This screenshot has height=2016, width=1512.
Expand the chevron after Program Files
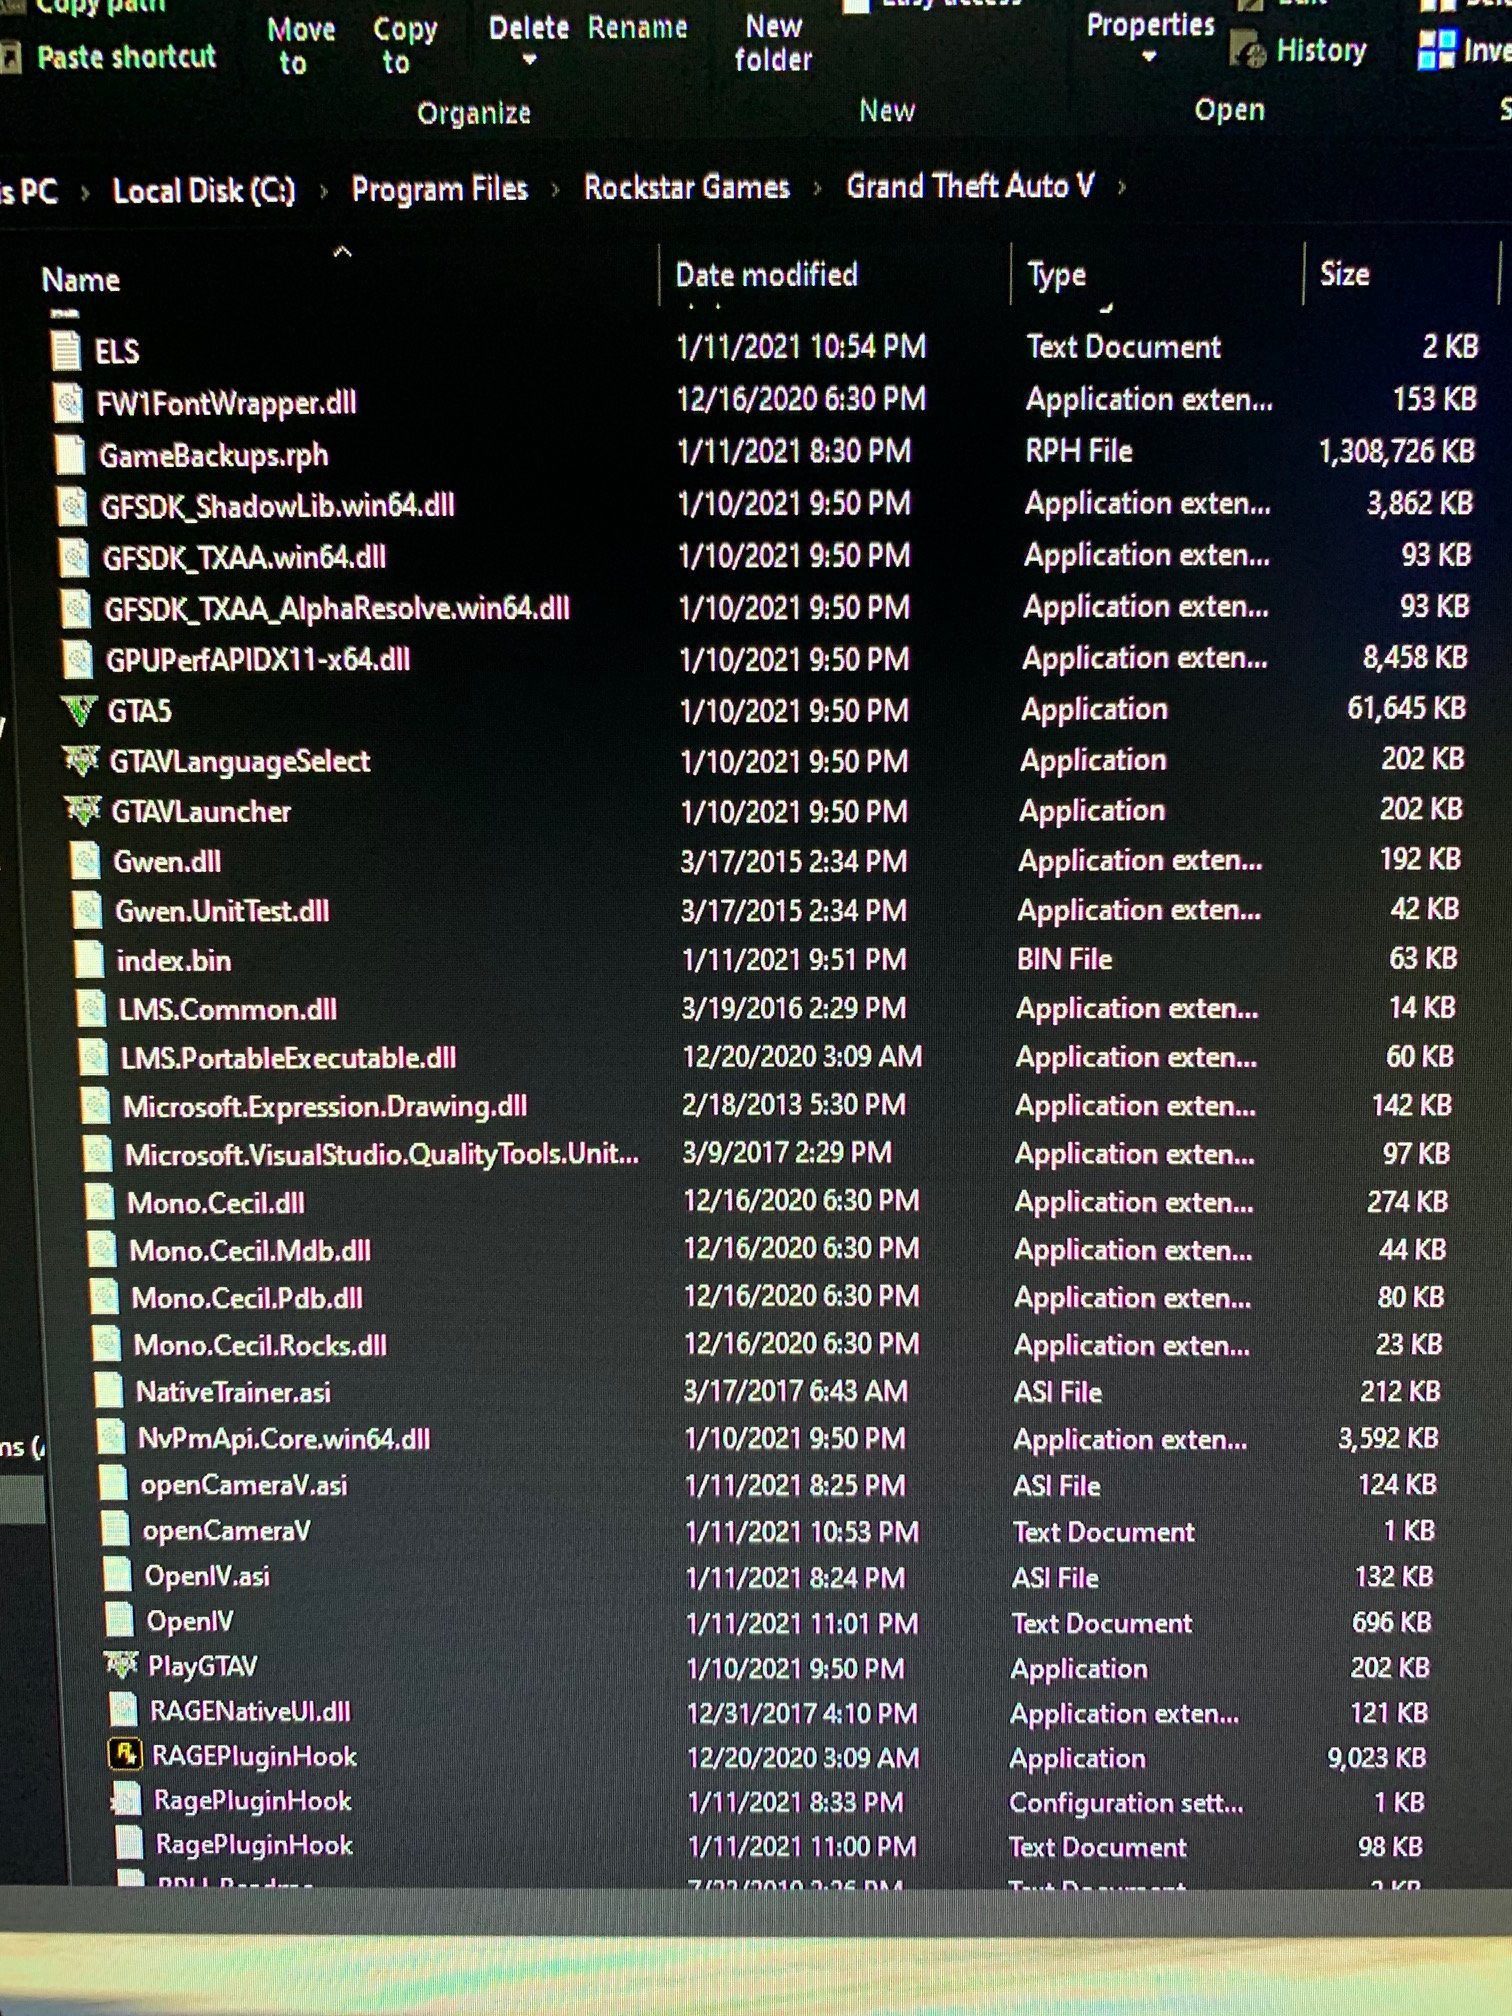tap(556, 189)
